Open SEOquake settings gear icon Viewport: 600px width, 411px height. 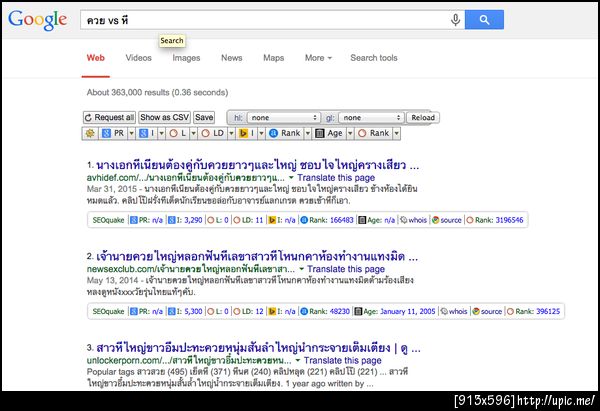pos(90,133)
